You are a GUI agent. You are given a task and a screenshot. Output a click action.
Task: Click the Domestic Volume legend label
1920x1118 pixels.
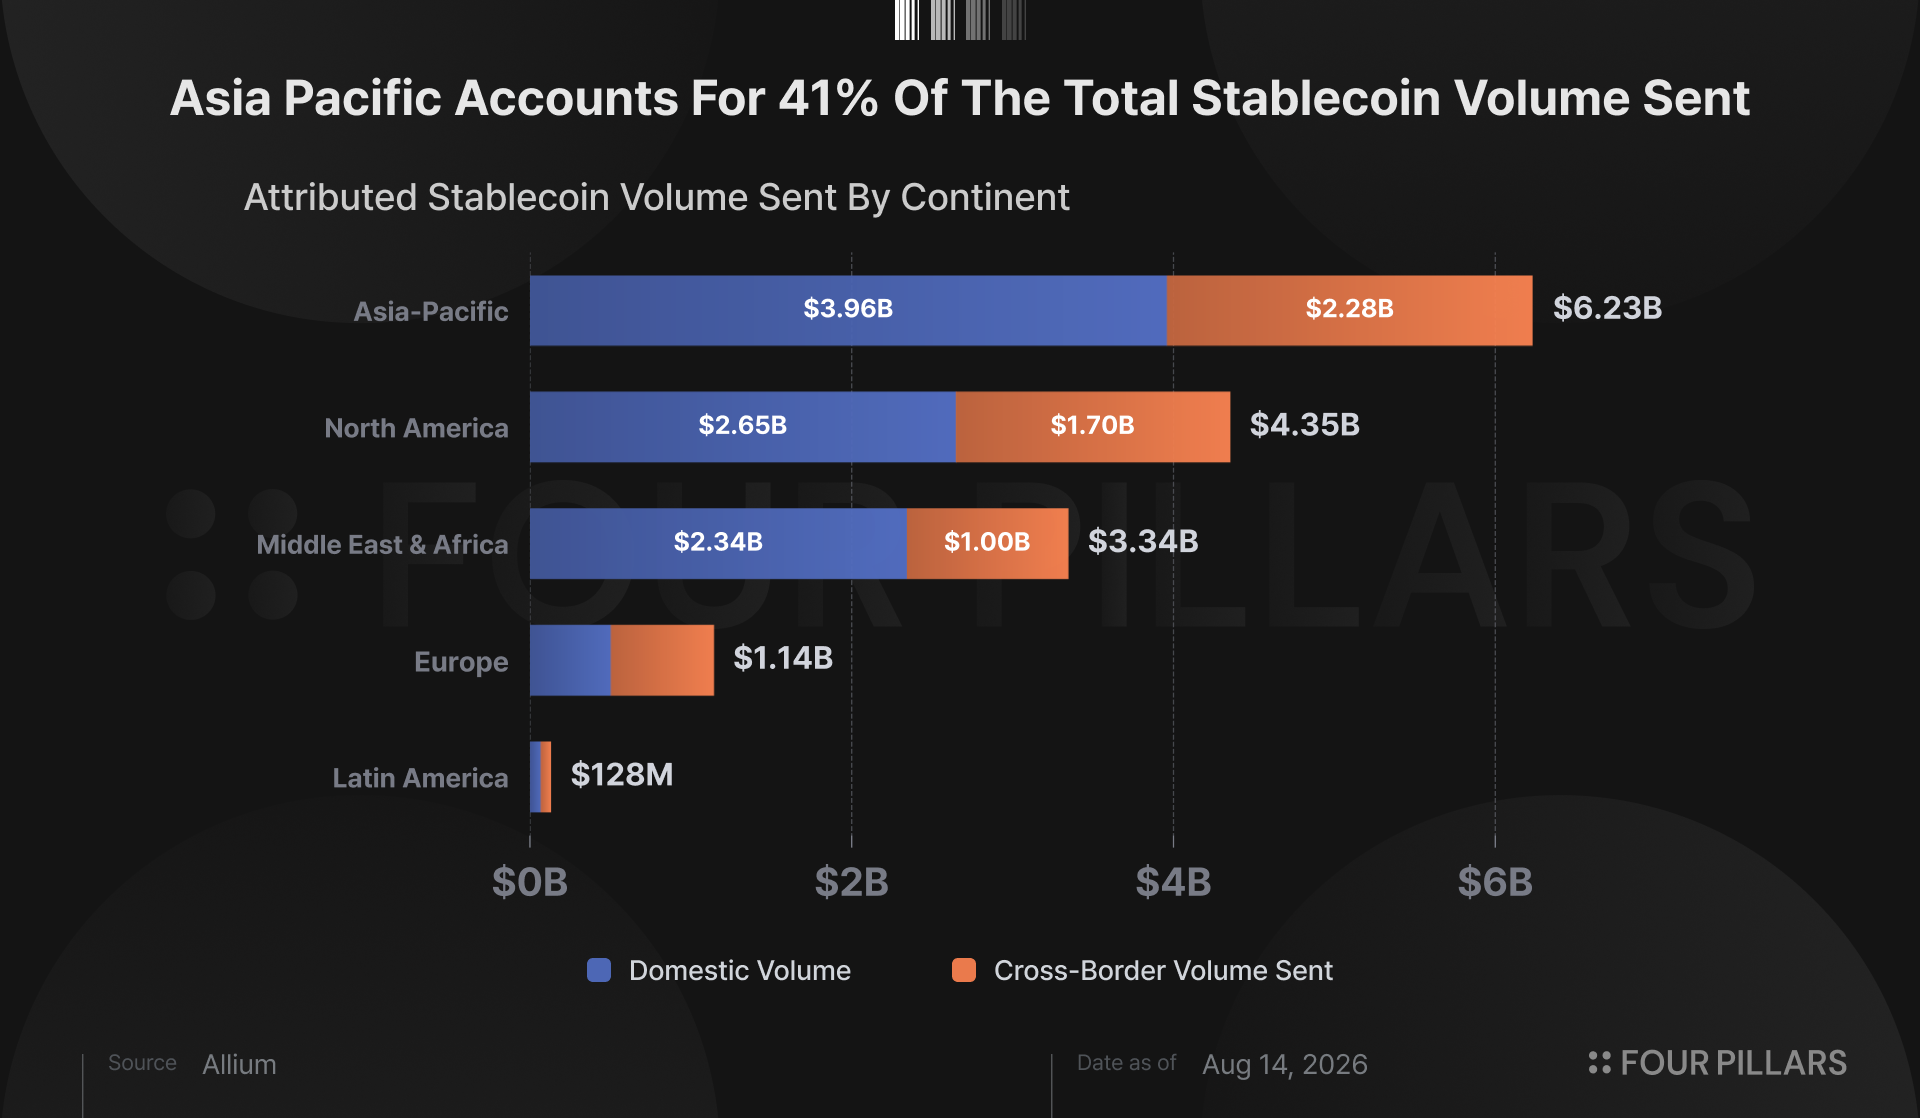(740, 970)
